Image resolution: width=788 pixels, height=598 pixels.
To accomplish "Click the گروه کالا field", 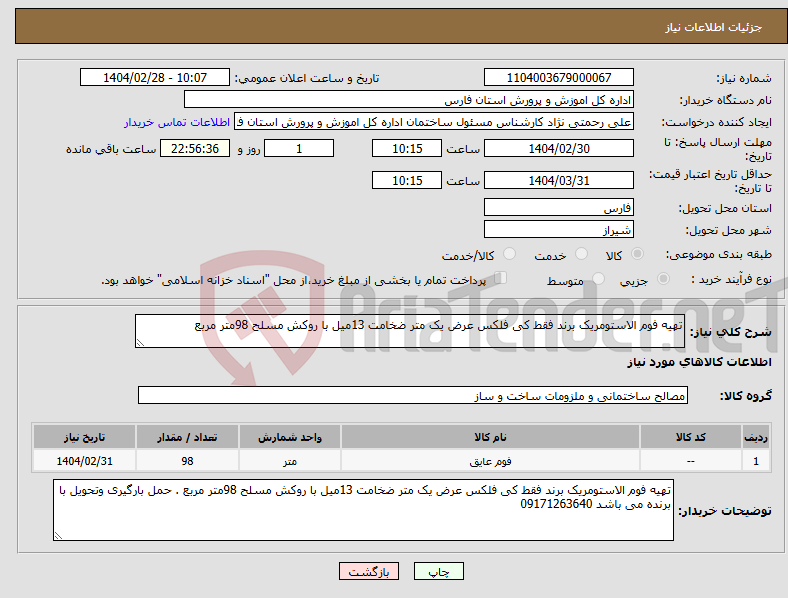I will point(413,395).
